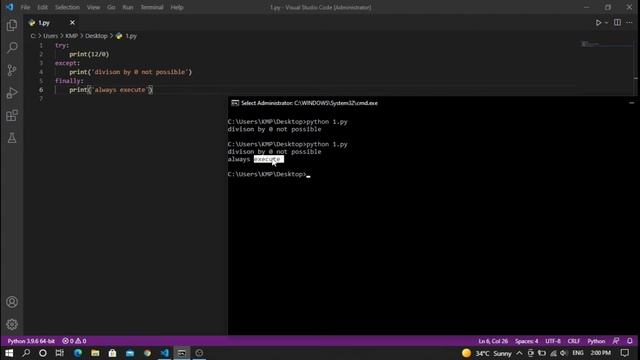The width and height of the screenshot is (640, 360).
Task: Open Run and Debug view
Action: [12, 93]
